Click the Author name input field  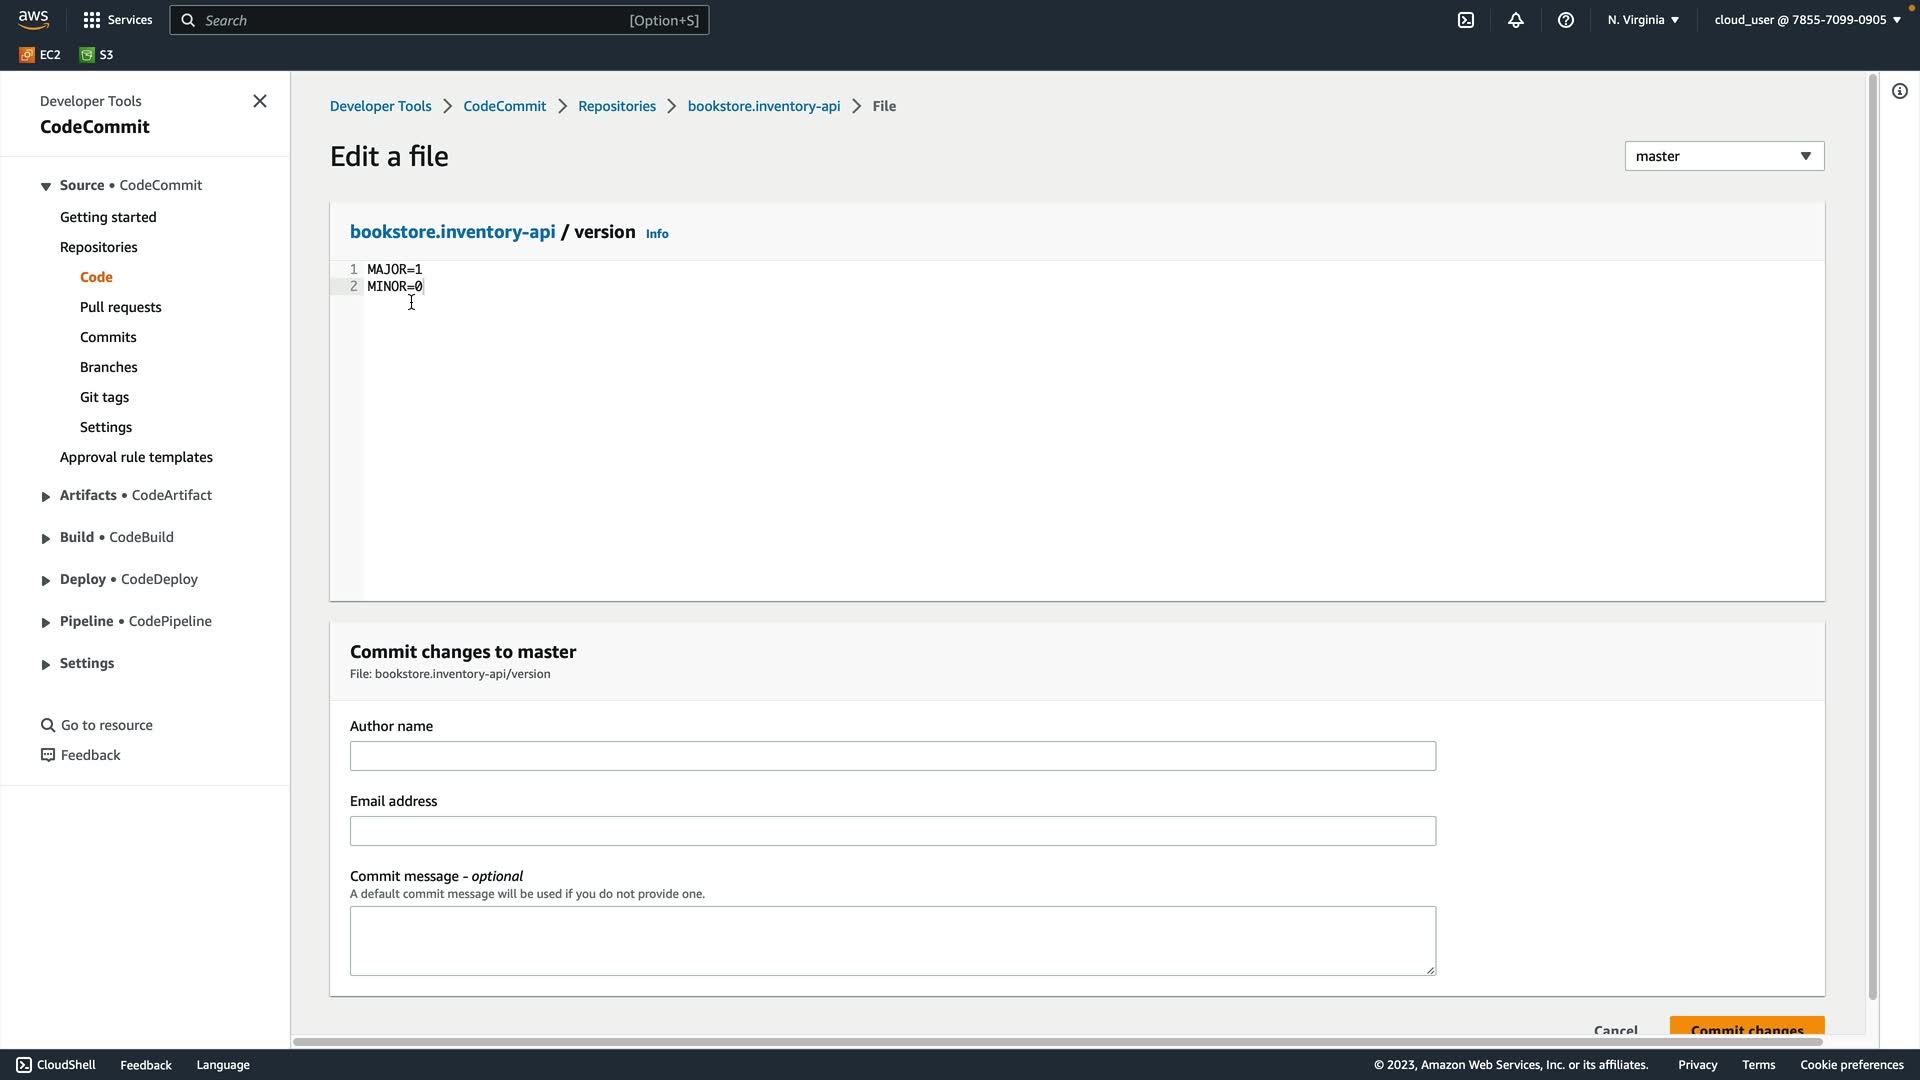pyautogui.click(x=892, y=756)
